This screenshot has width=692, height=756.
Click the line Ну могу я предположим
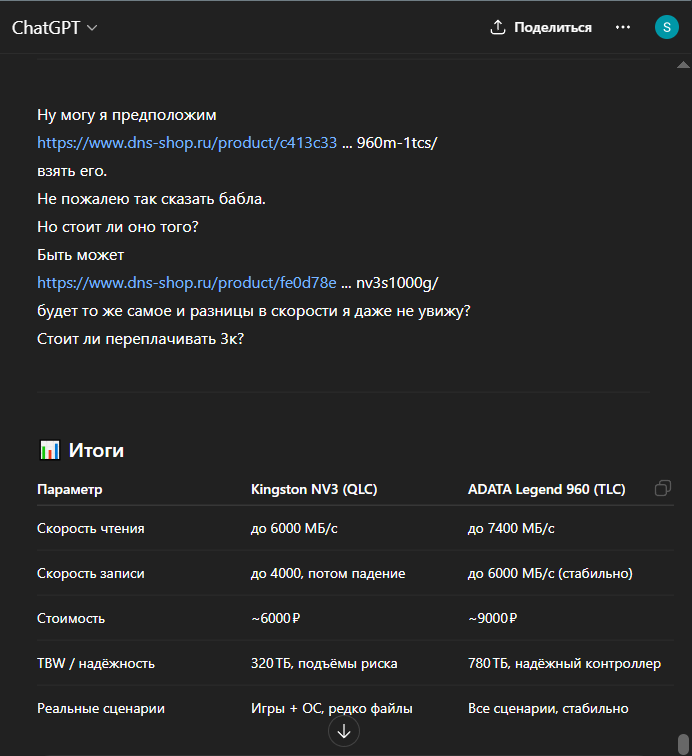[127, 115]
